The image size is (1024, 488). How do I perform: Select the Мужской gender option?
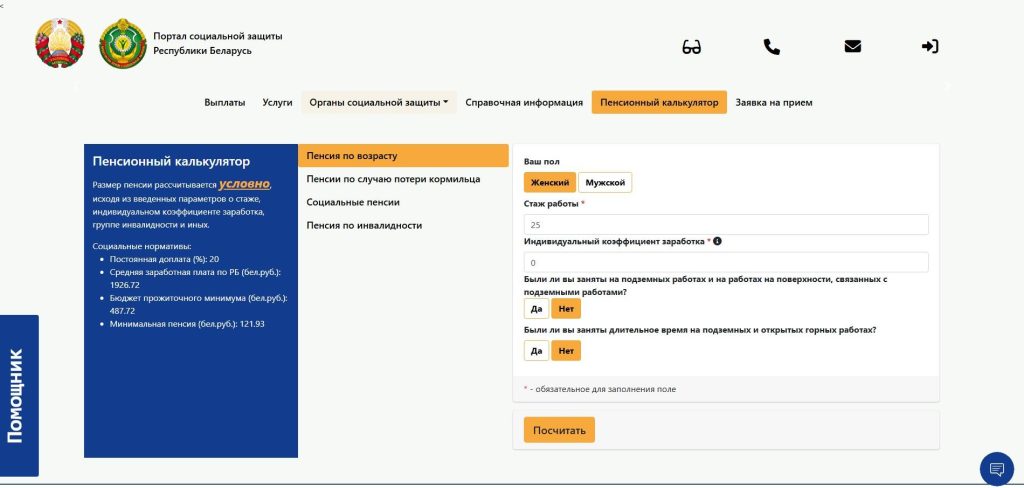click(605, 183)
